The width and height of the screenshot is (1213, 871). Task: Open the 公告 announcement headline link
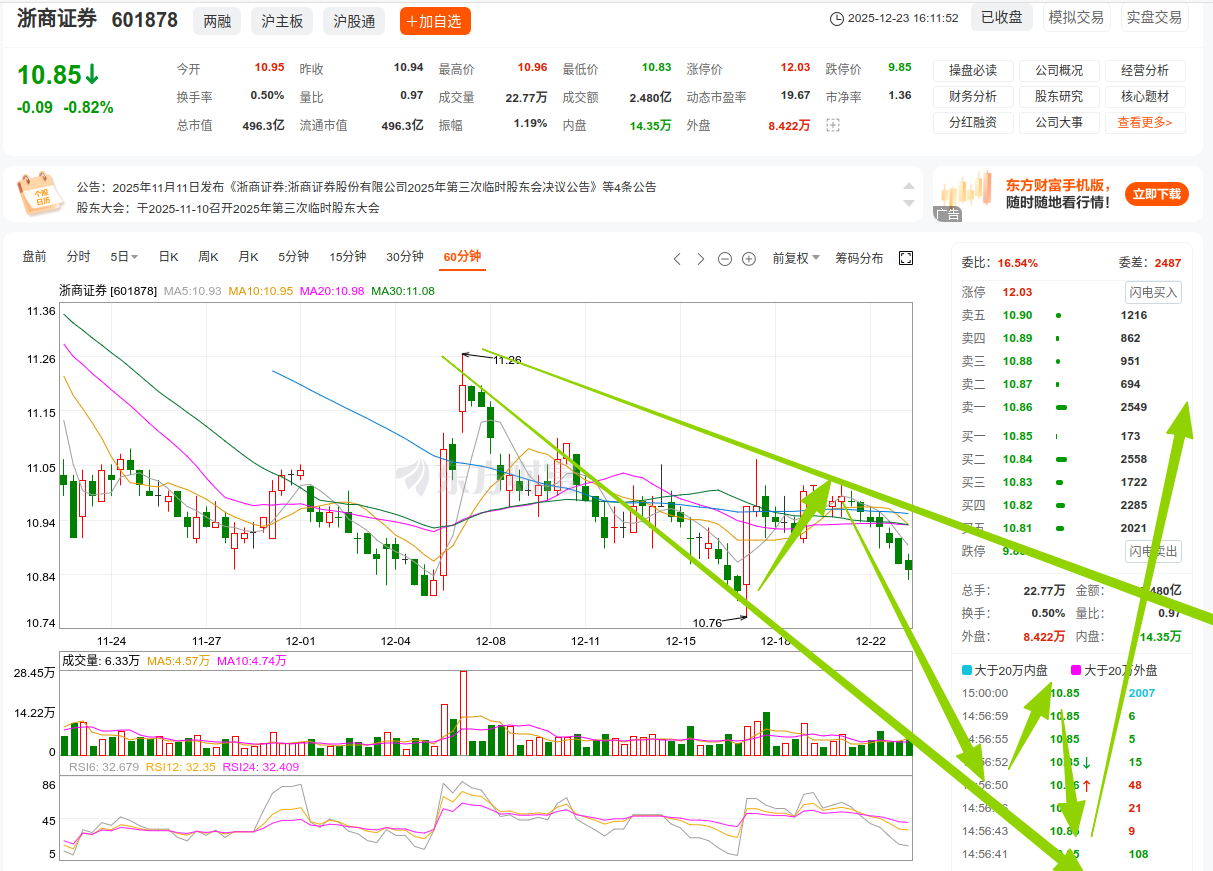point(367,187)
